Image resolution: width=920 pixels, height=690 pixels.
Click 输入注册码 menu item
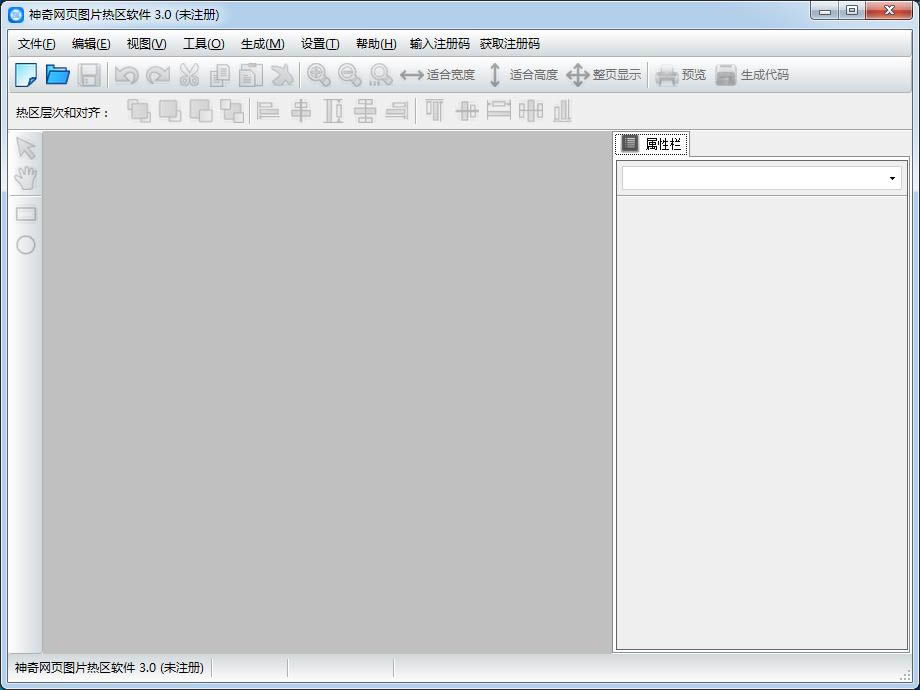coord(439,44)
